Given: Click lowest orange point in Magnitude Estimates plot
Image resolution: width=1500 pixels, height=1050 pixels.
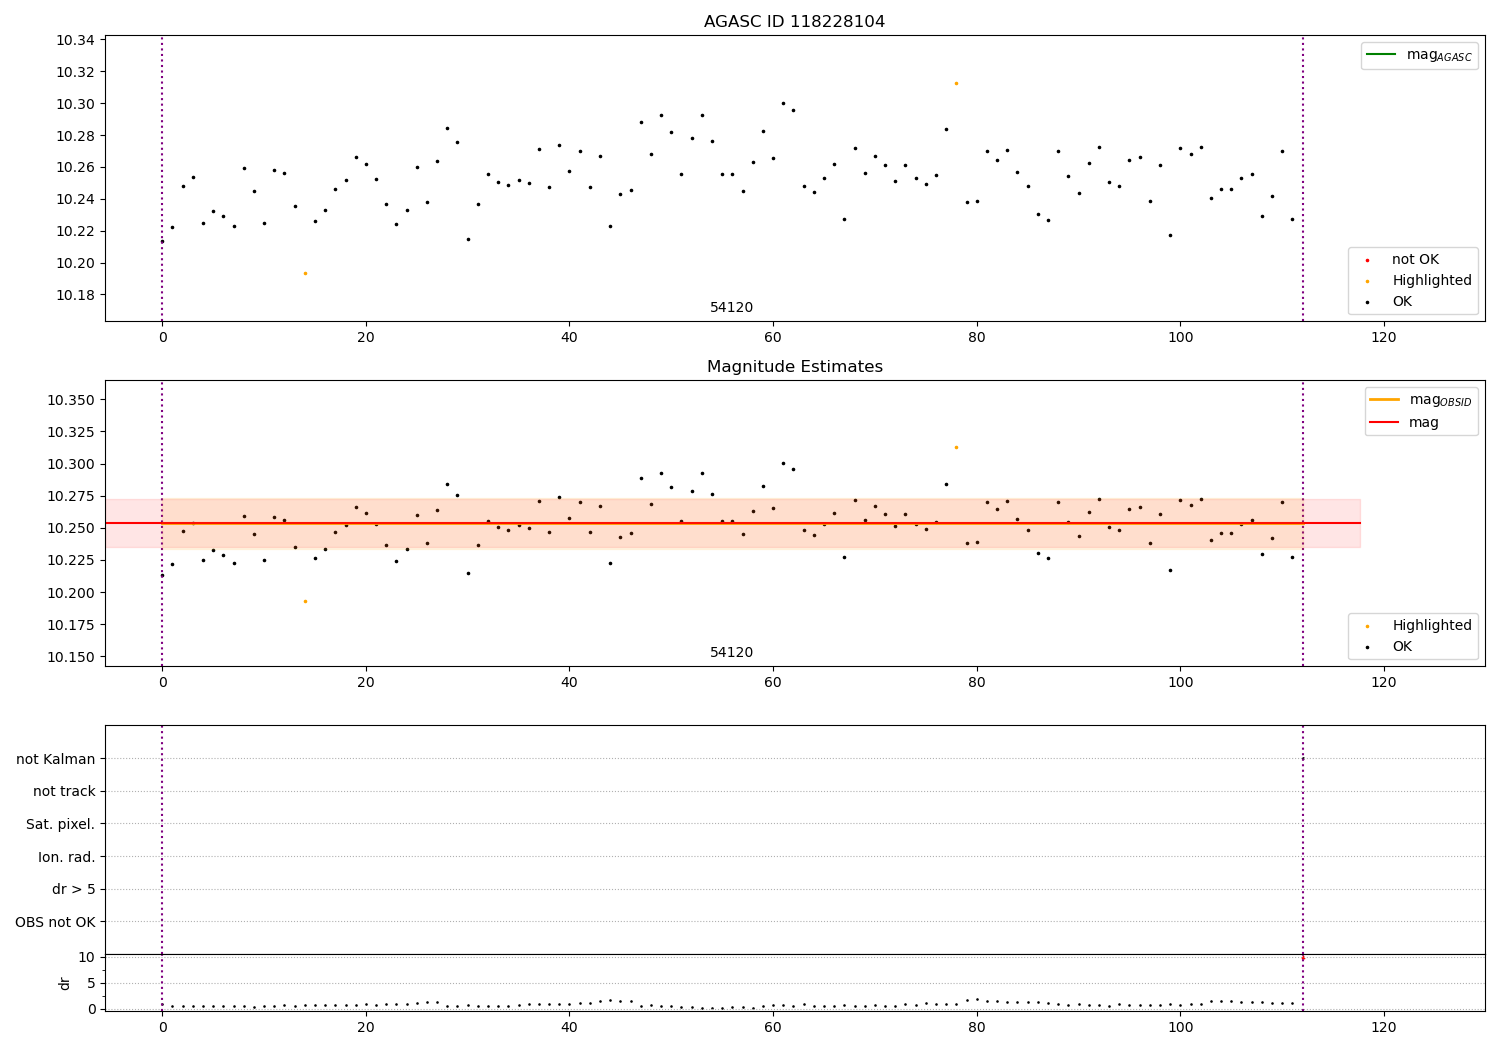Looking at the screenshot, I should pyautogui.click(x=305, y=601).
